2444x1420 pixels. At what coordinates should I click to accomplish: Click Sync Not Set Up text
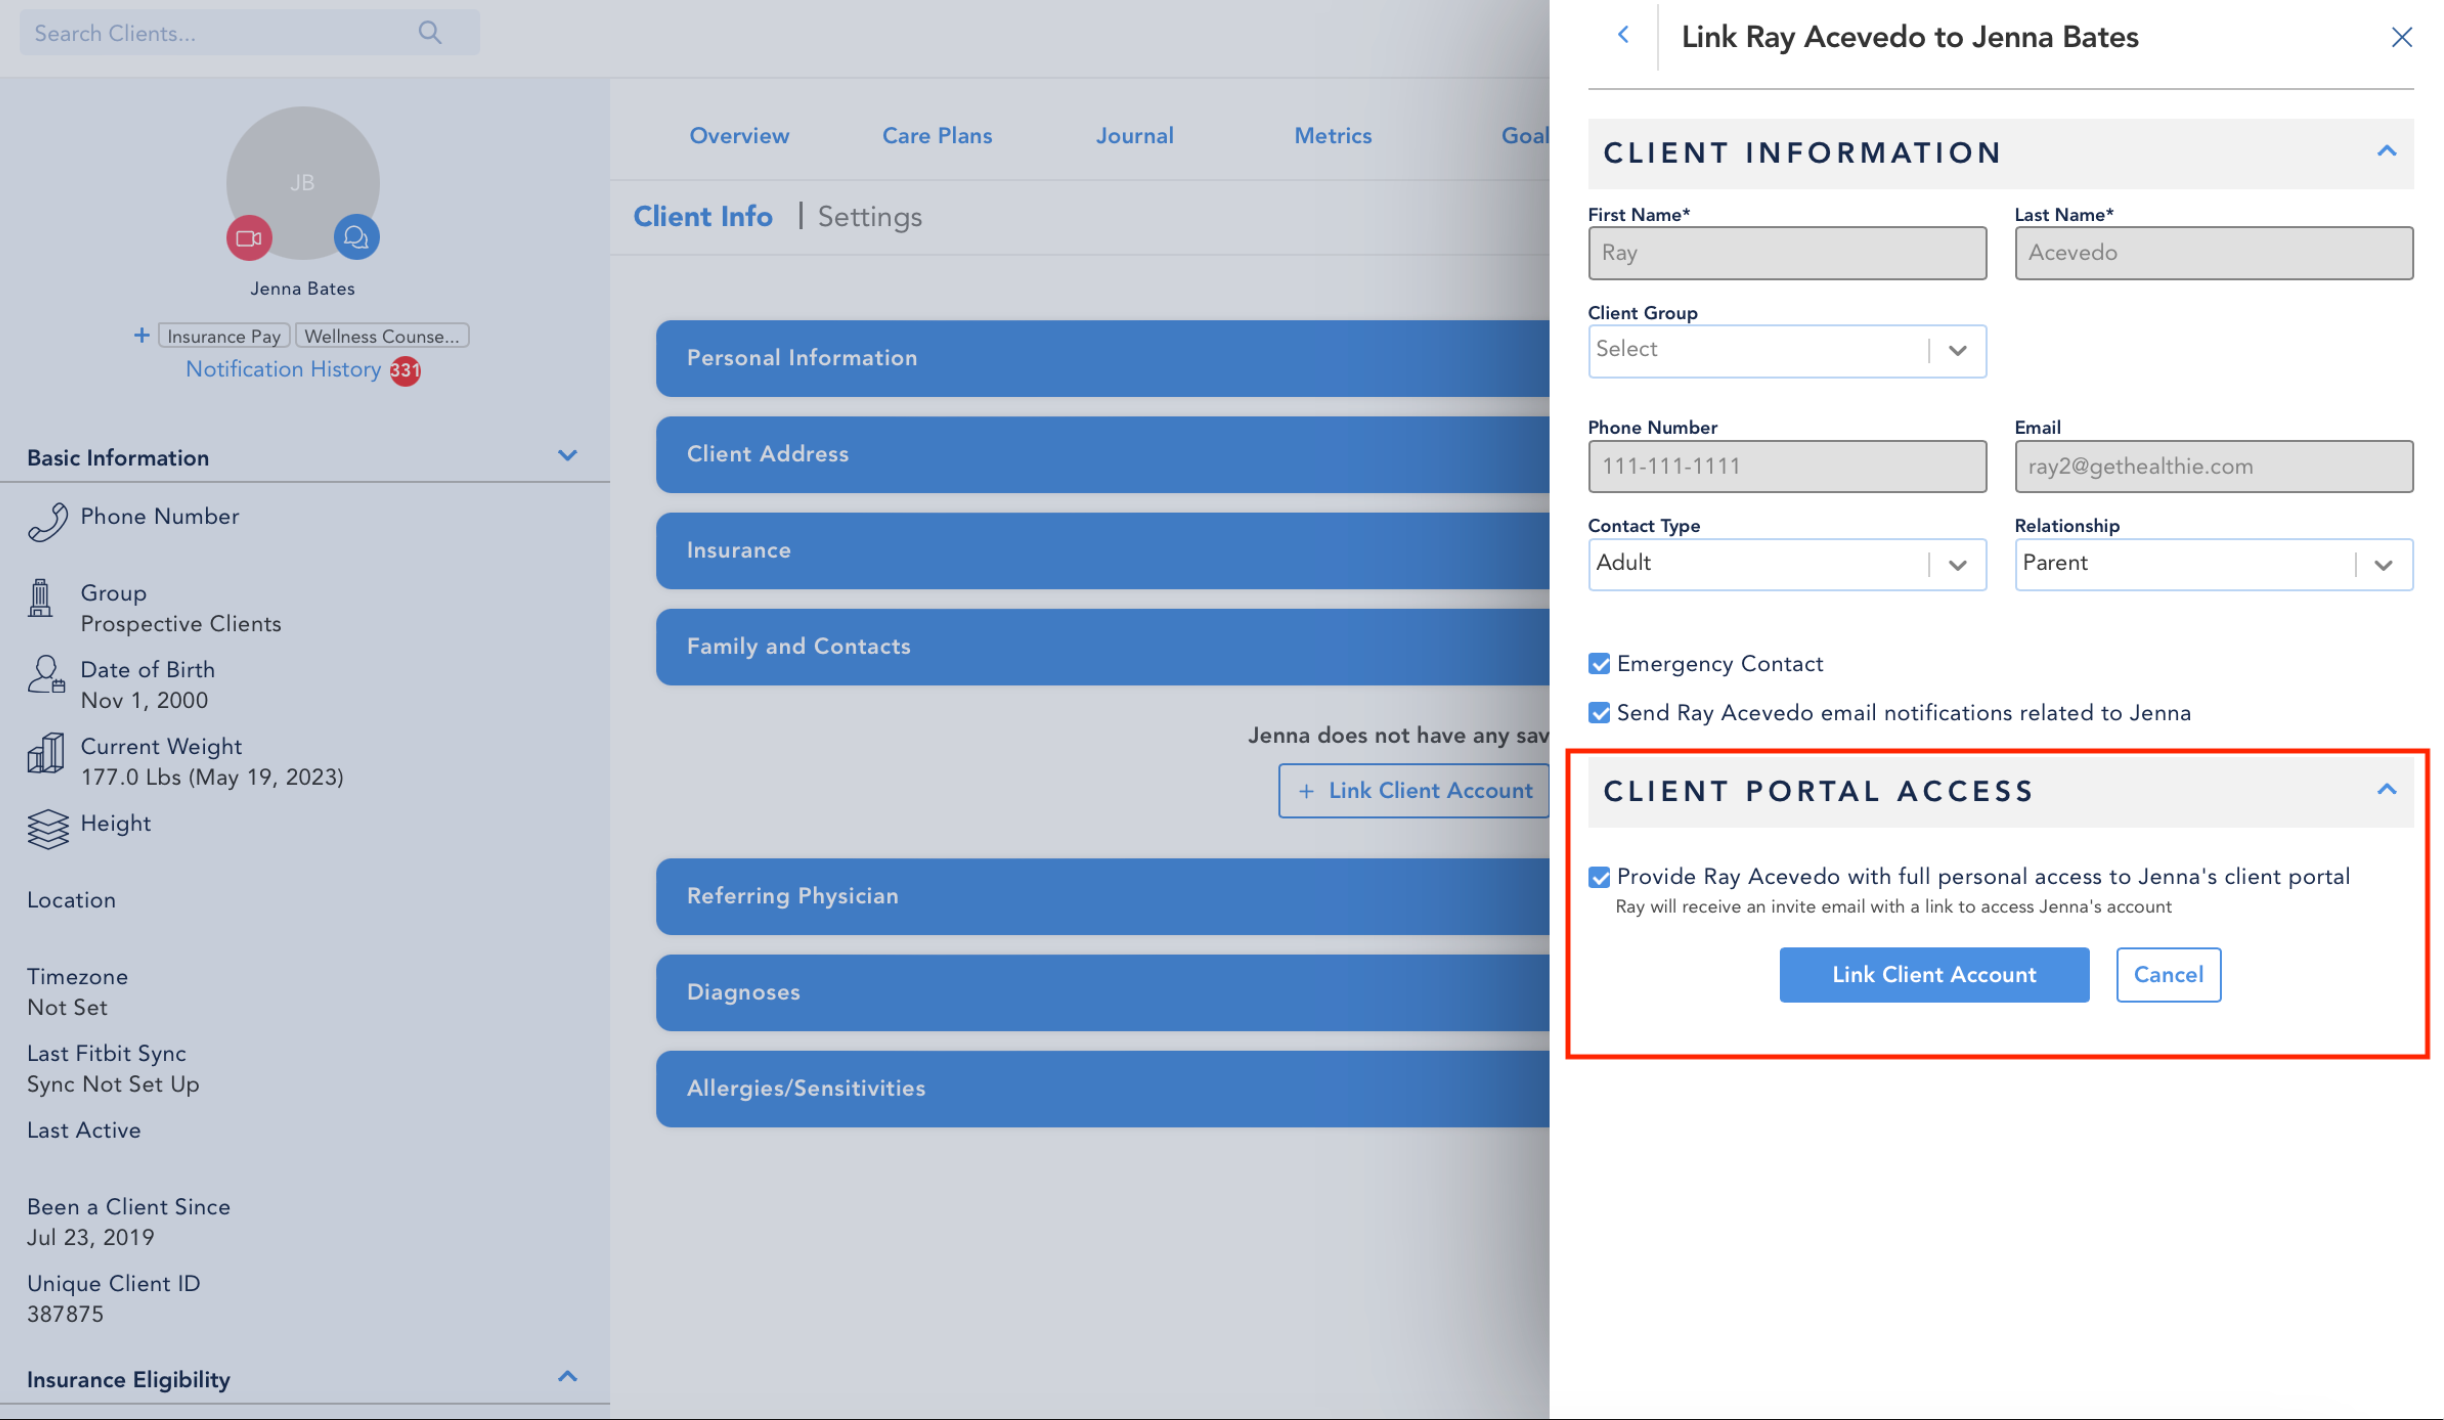(113, 1085)
